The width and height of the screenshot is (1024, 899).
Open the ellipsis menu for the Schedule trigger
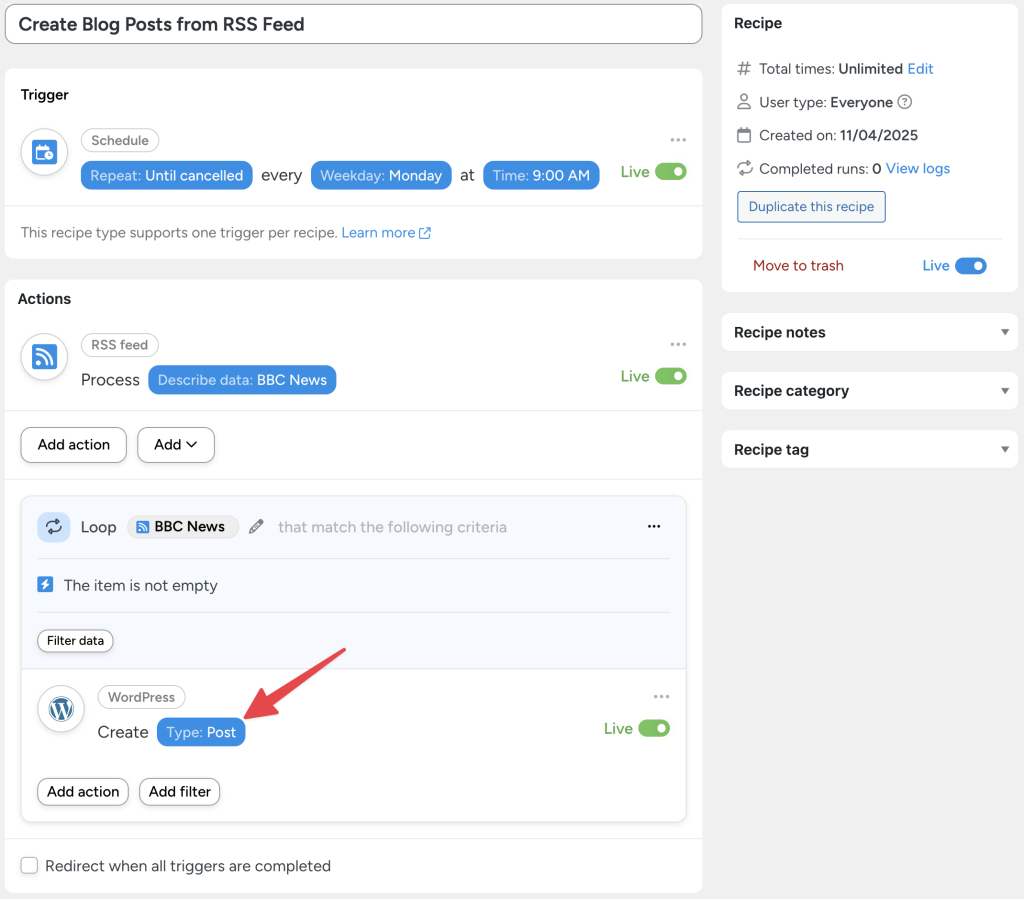pos(678,140)
